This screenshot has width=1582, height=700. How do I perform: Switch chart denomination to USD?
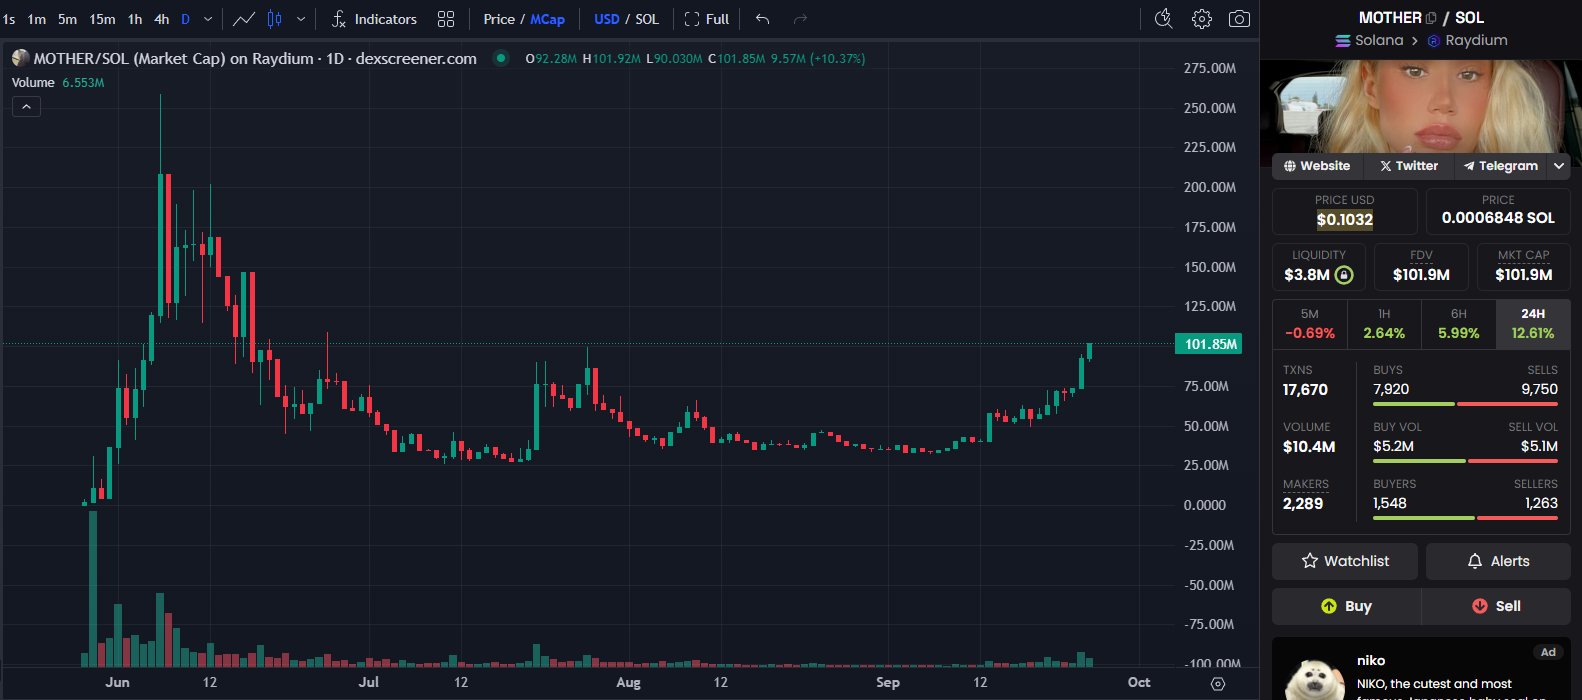pyautogui.click(x=606, y=19)
